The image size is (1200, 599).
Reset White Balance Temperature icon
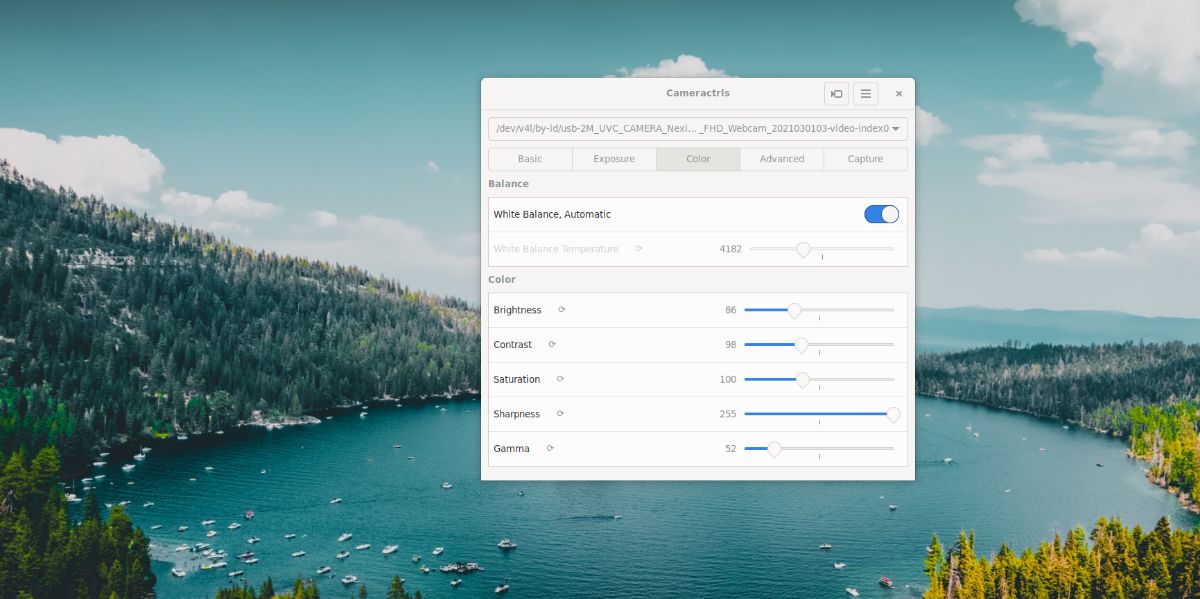(x=639, y=249)
